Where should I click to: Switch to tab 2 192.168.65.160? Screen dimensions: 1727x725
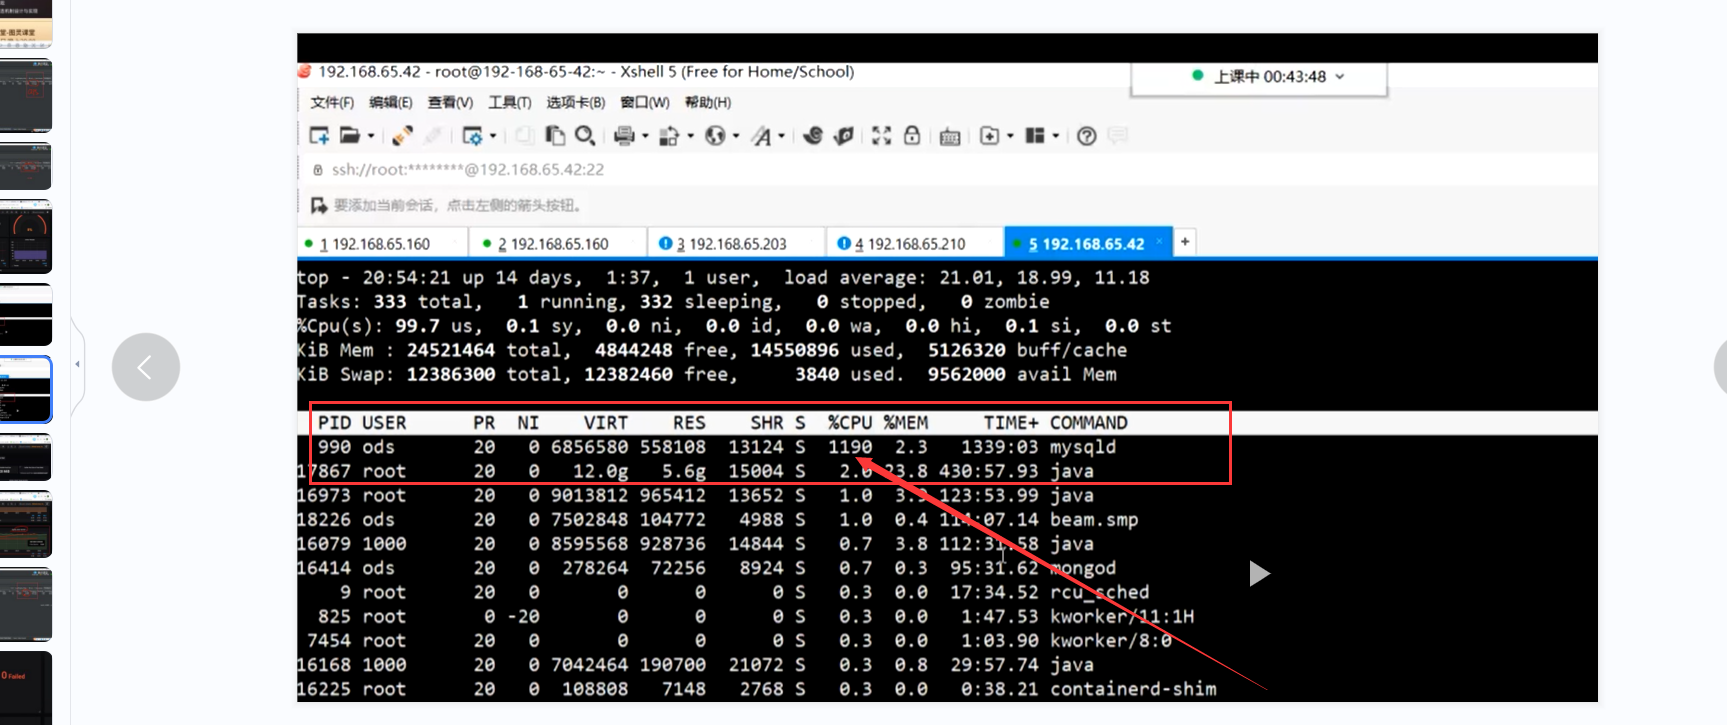pos(560,243)
